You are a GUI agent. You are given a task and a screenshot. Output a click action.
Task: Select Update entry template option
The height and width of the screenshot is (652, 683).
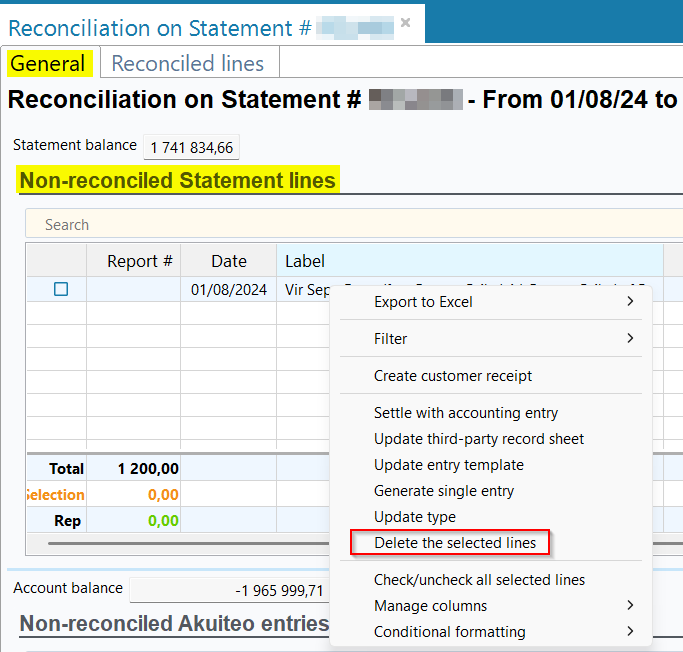(x=449, y=465)
